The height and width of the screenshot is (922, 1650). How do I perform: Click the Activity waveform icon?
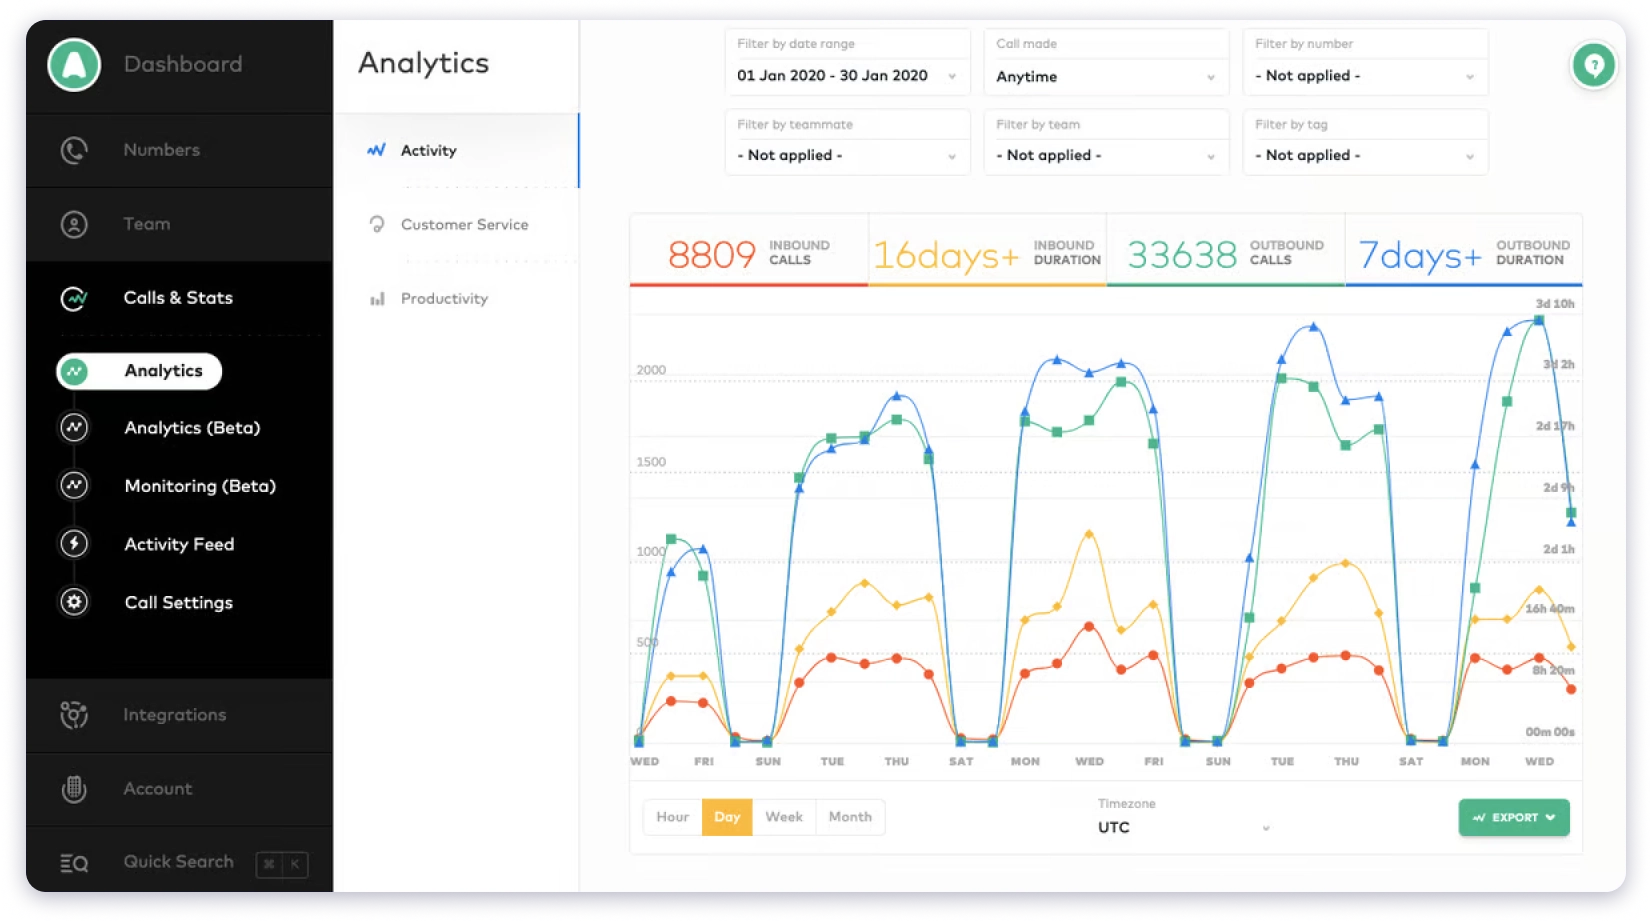(376, 150)
